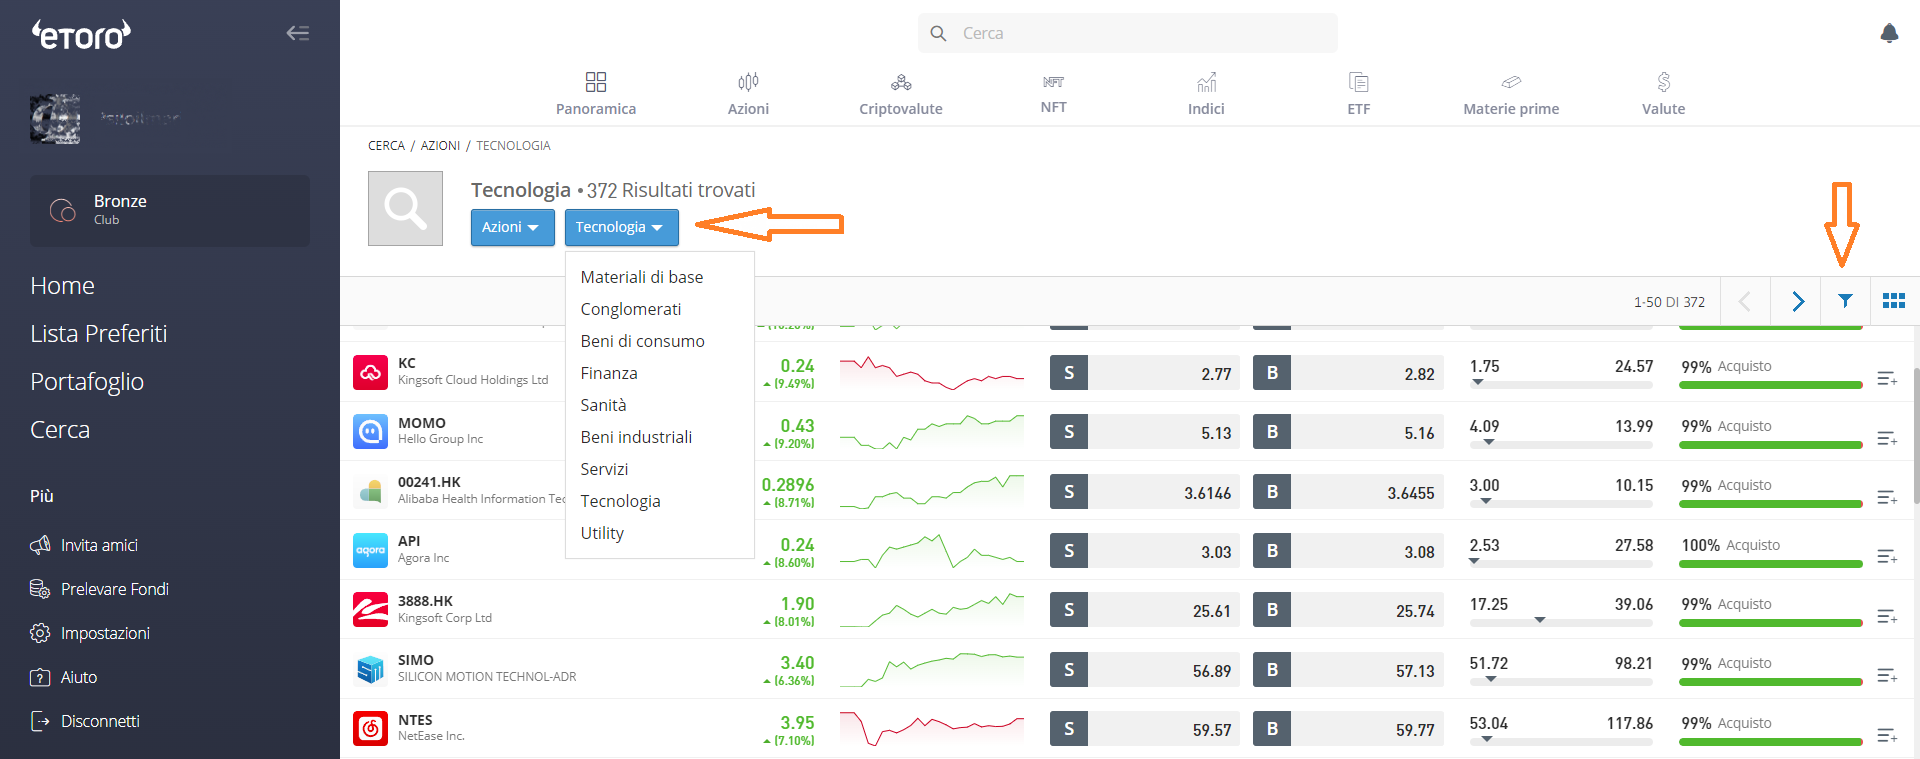Open the 3888.HK Kingsoft Corp logo
The image size is (1920, 759).
(x=371, y=610)
